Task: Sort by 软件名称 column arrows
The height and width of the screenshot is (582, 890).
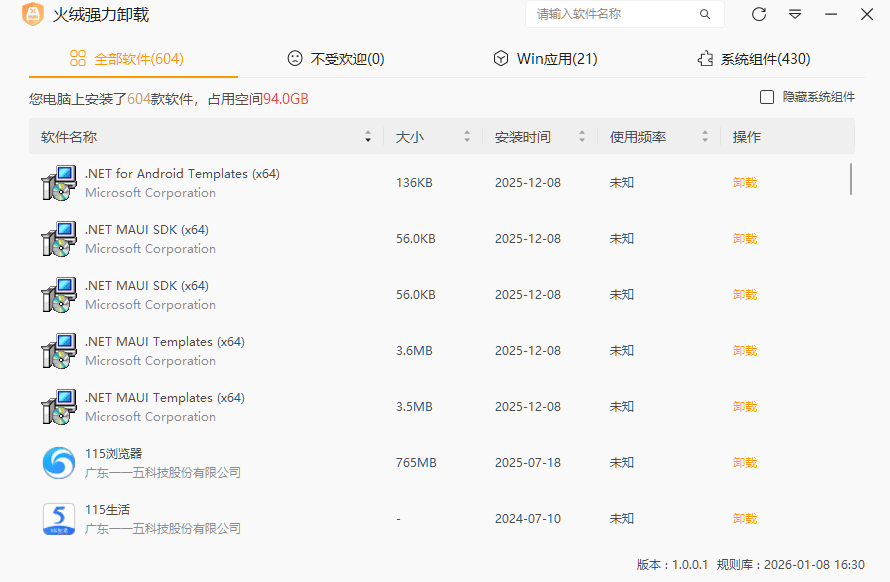Action: (x=368, y=137)
